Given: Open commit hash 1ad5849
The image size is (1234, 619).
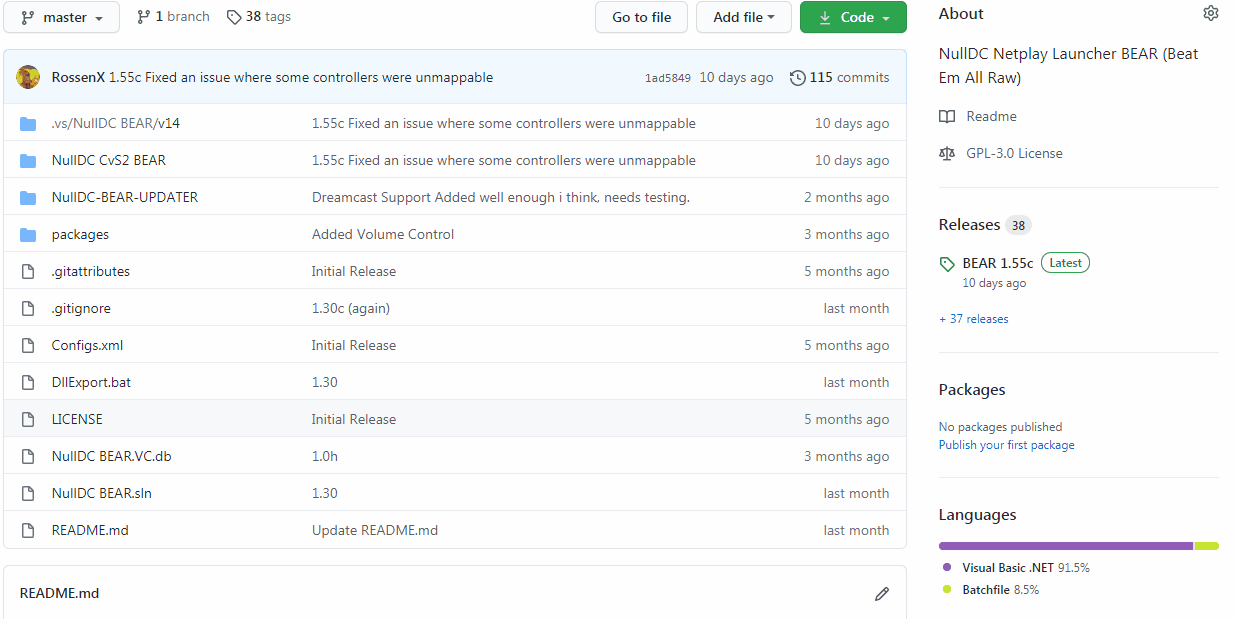Looking at the screenshot, I should 667,78.
